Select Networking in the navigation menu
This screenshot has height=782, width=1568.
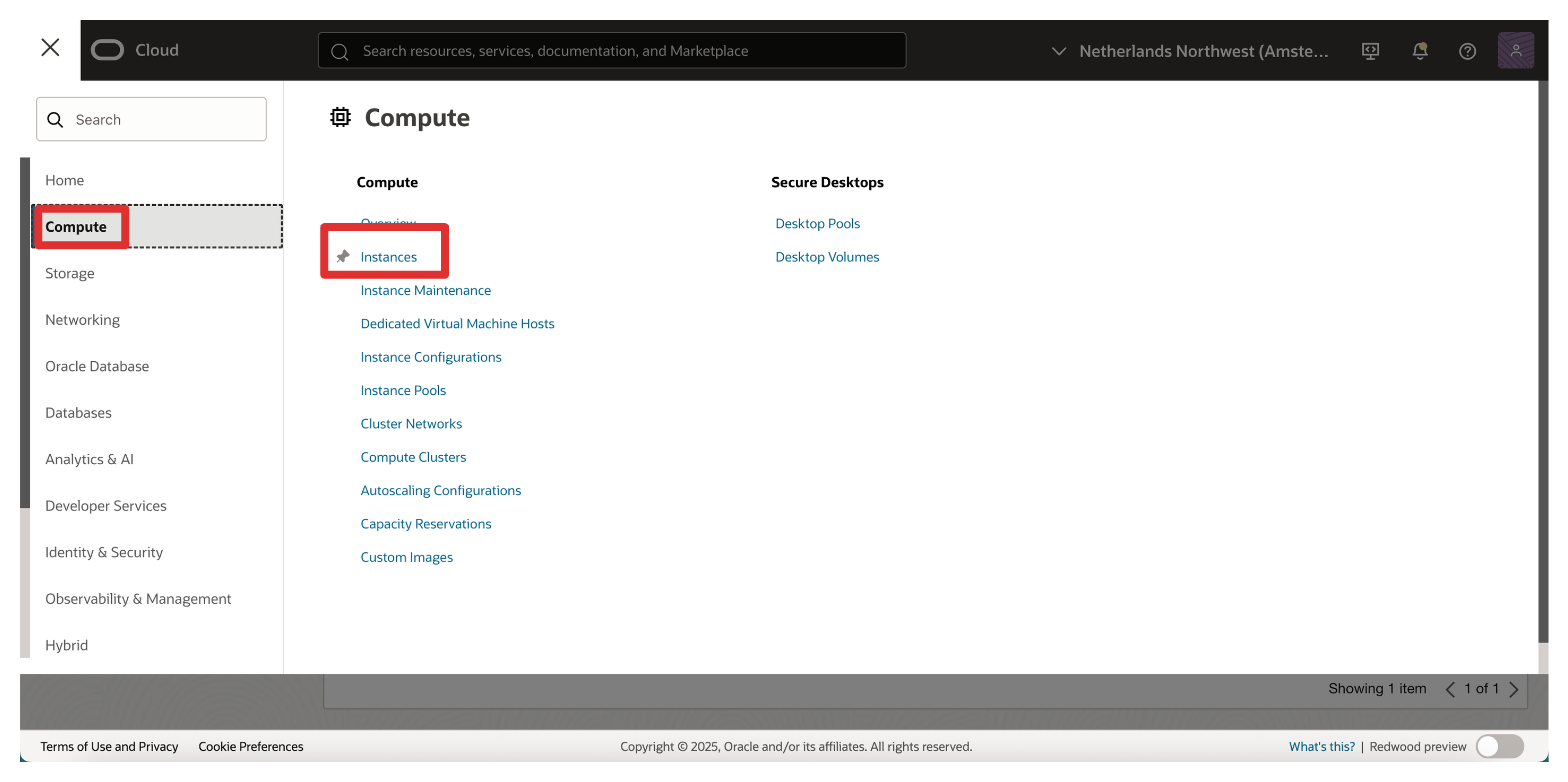[x=82, y=320]
